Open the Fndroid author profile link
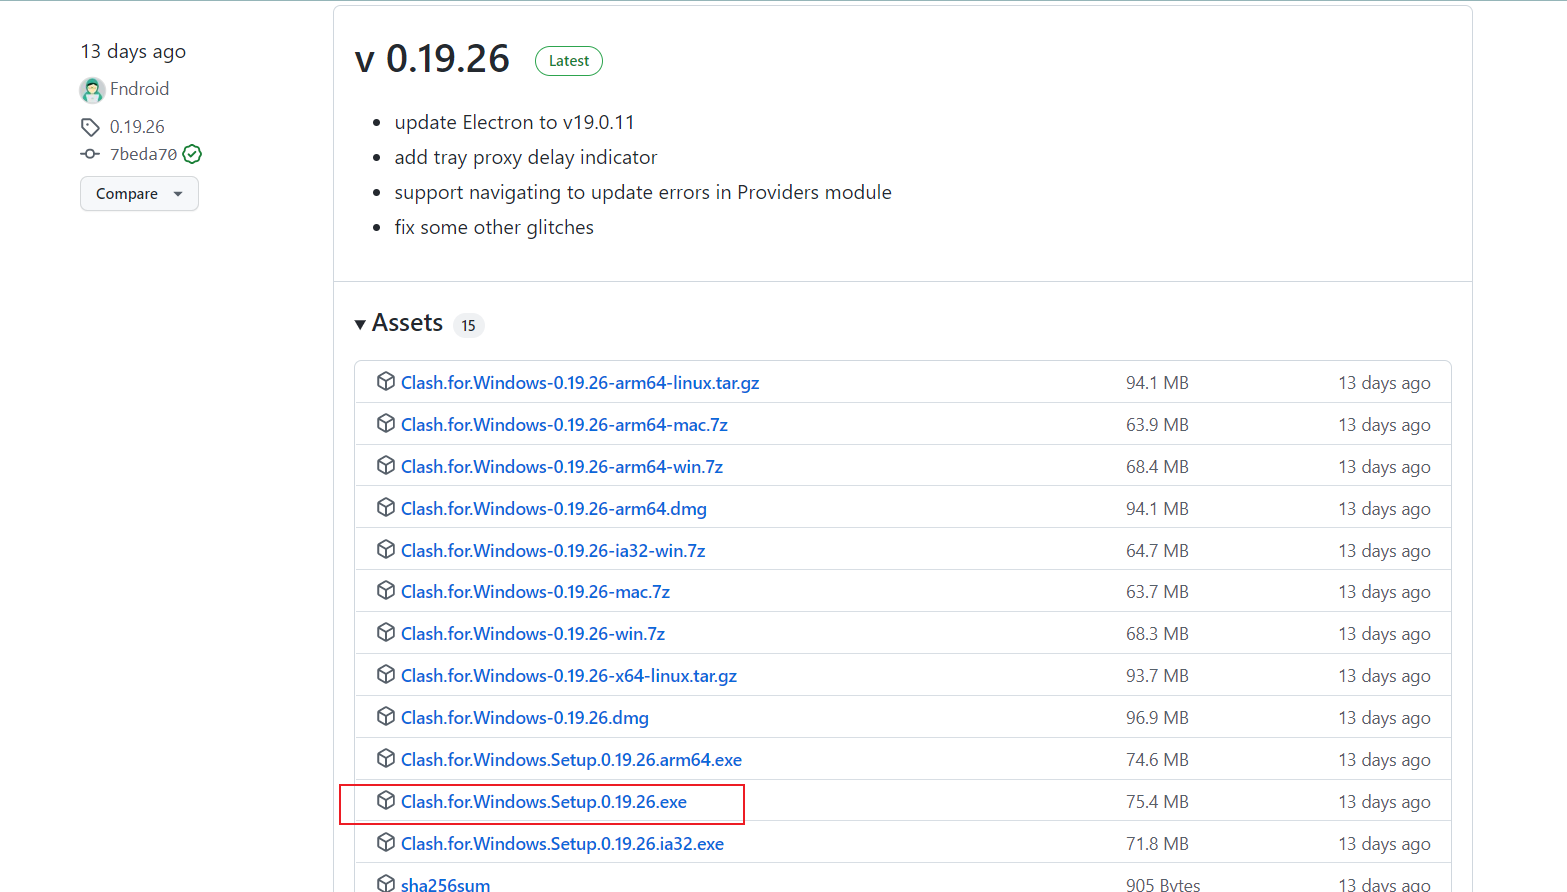Screen dimensions: 1567x892 (139, 89)
